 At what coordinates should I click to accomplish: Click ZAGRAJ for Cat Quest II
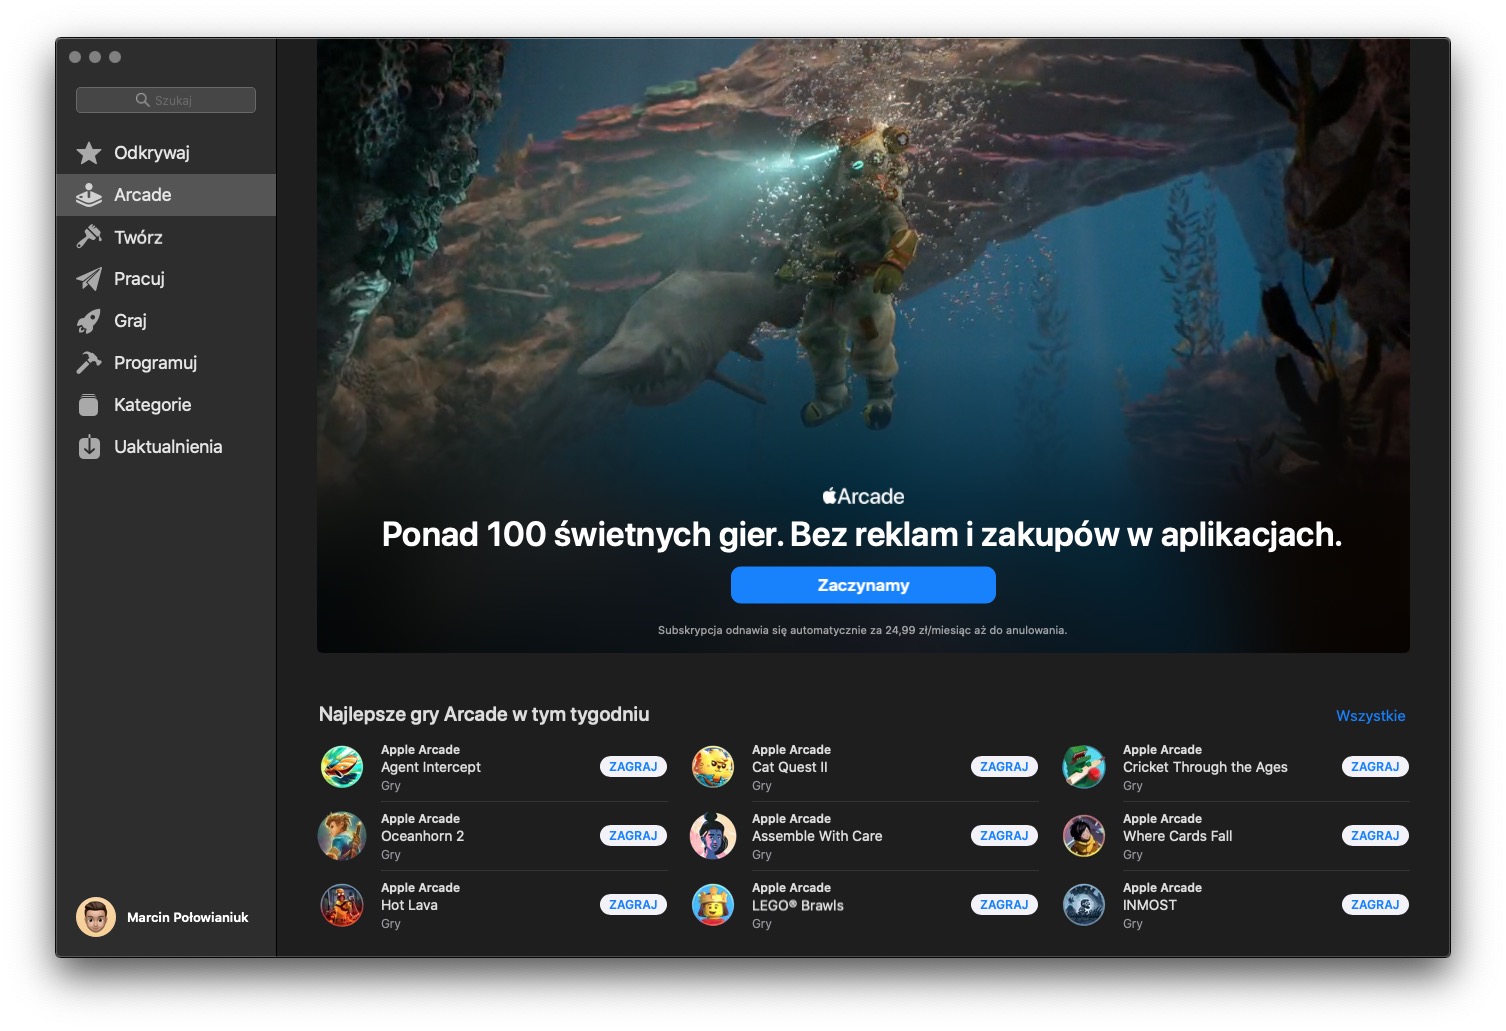[1004, 767]
